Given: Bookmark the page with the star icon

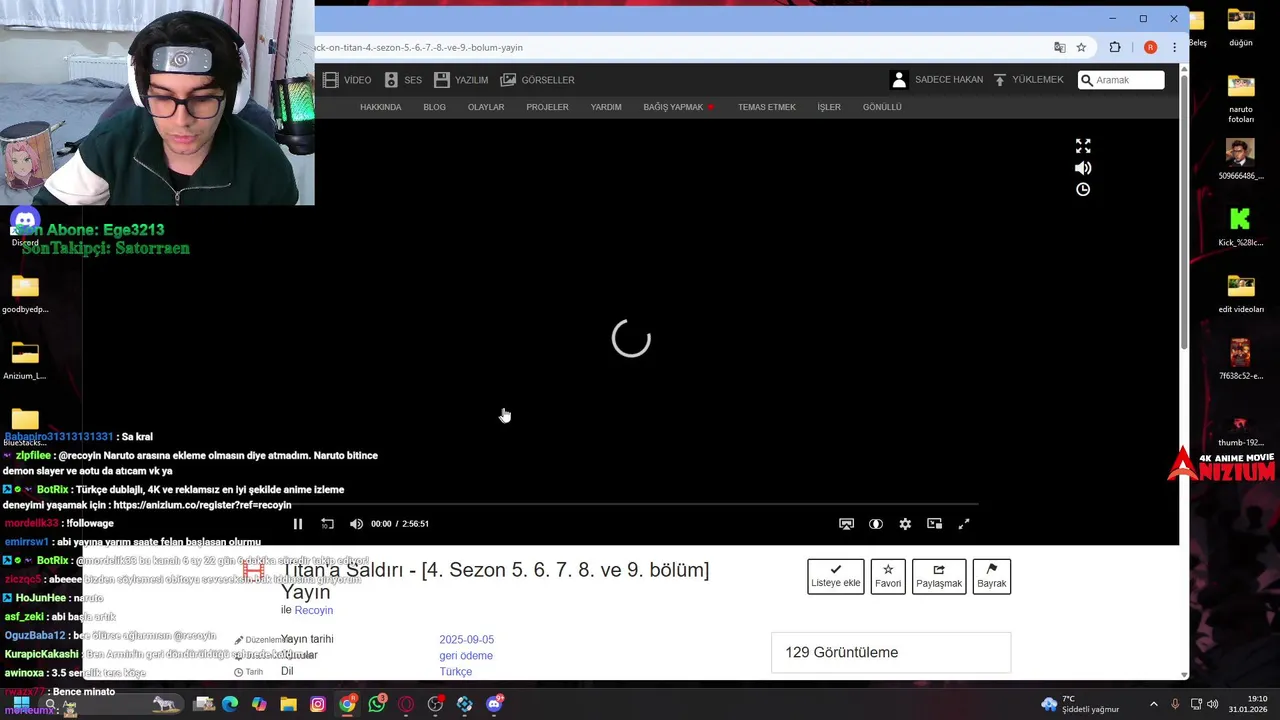Looking at the screenshot, I should [1081, 47].
